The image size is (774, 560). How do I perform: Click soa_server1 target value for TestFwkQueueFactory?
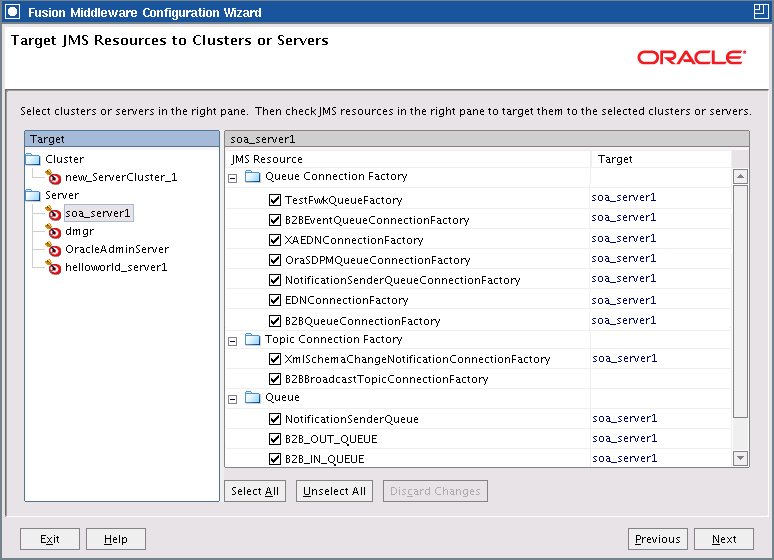pyautogui.click(x=624, y=198)
